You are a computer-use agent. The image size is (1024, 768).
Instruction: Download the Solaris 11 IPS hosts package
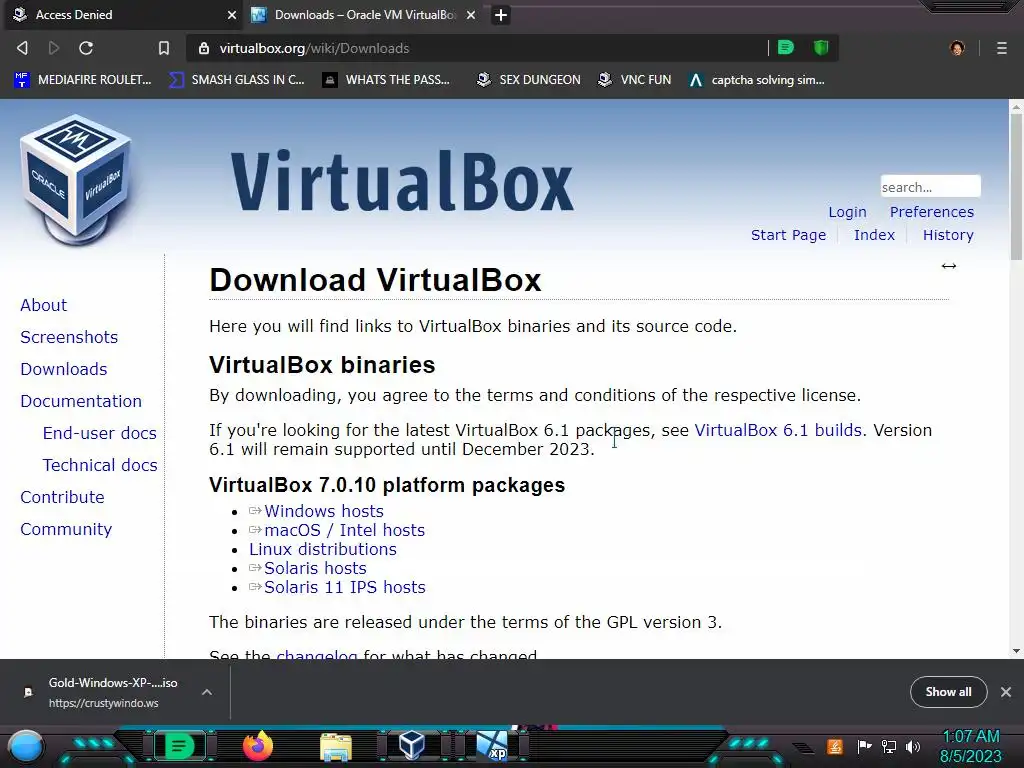pos(344,587)
